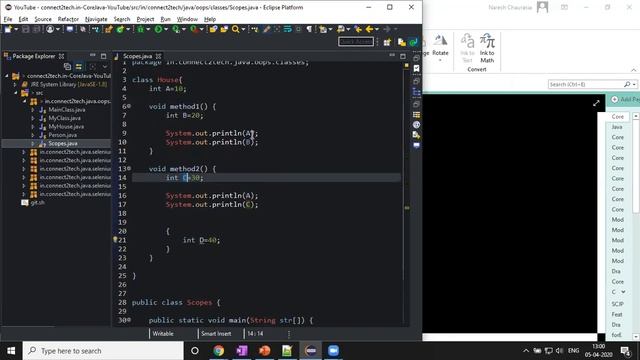Image resolution: width=640 pixels, height=360 pixels.
Task: Expand the Person.java tree node
Action: 33,135
